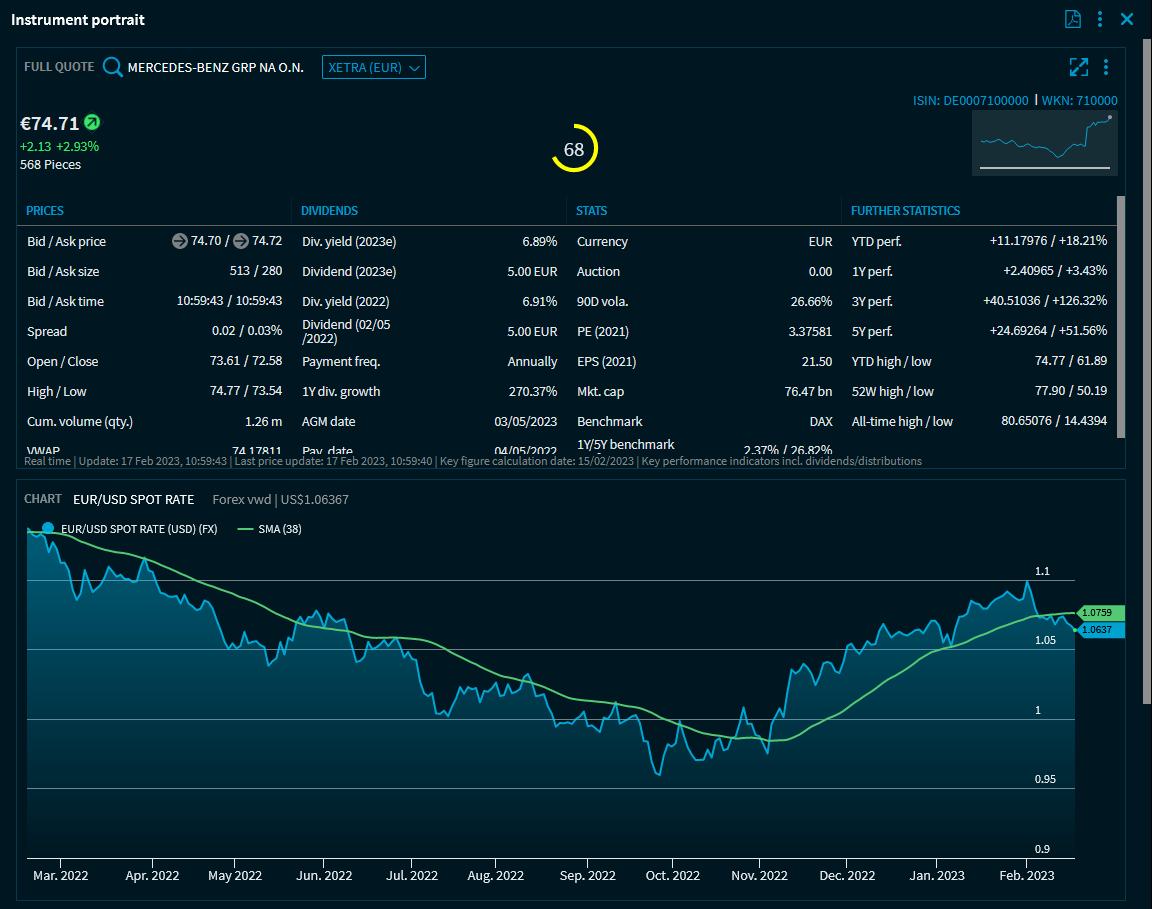The image size is (1152, 909).
Task: Export the instrument portrait as PDF
Action: click(1073, 19)
